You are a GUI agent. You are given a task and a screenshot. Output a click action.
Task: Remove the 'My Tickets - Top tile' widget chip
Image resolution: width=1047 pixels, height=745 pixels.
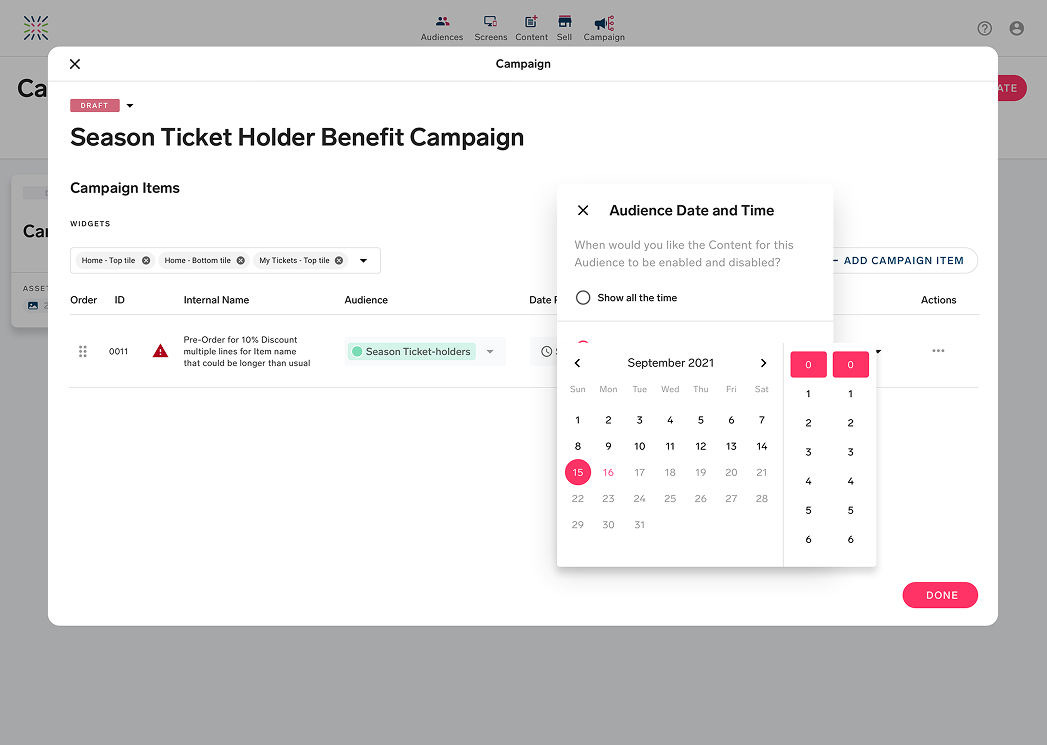339,261
